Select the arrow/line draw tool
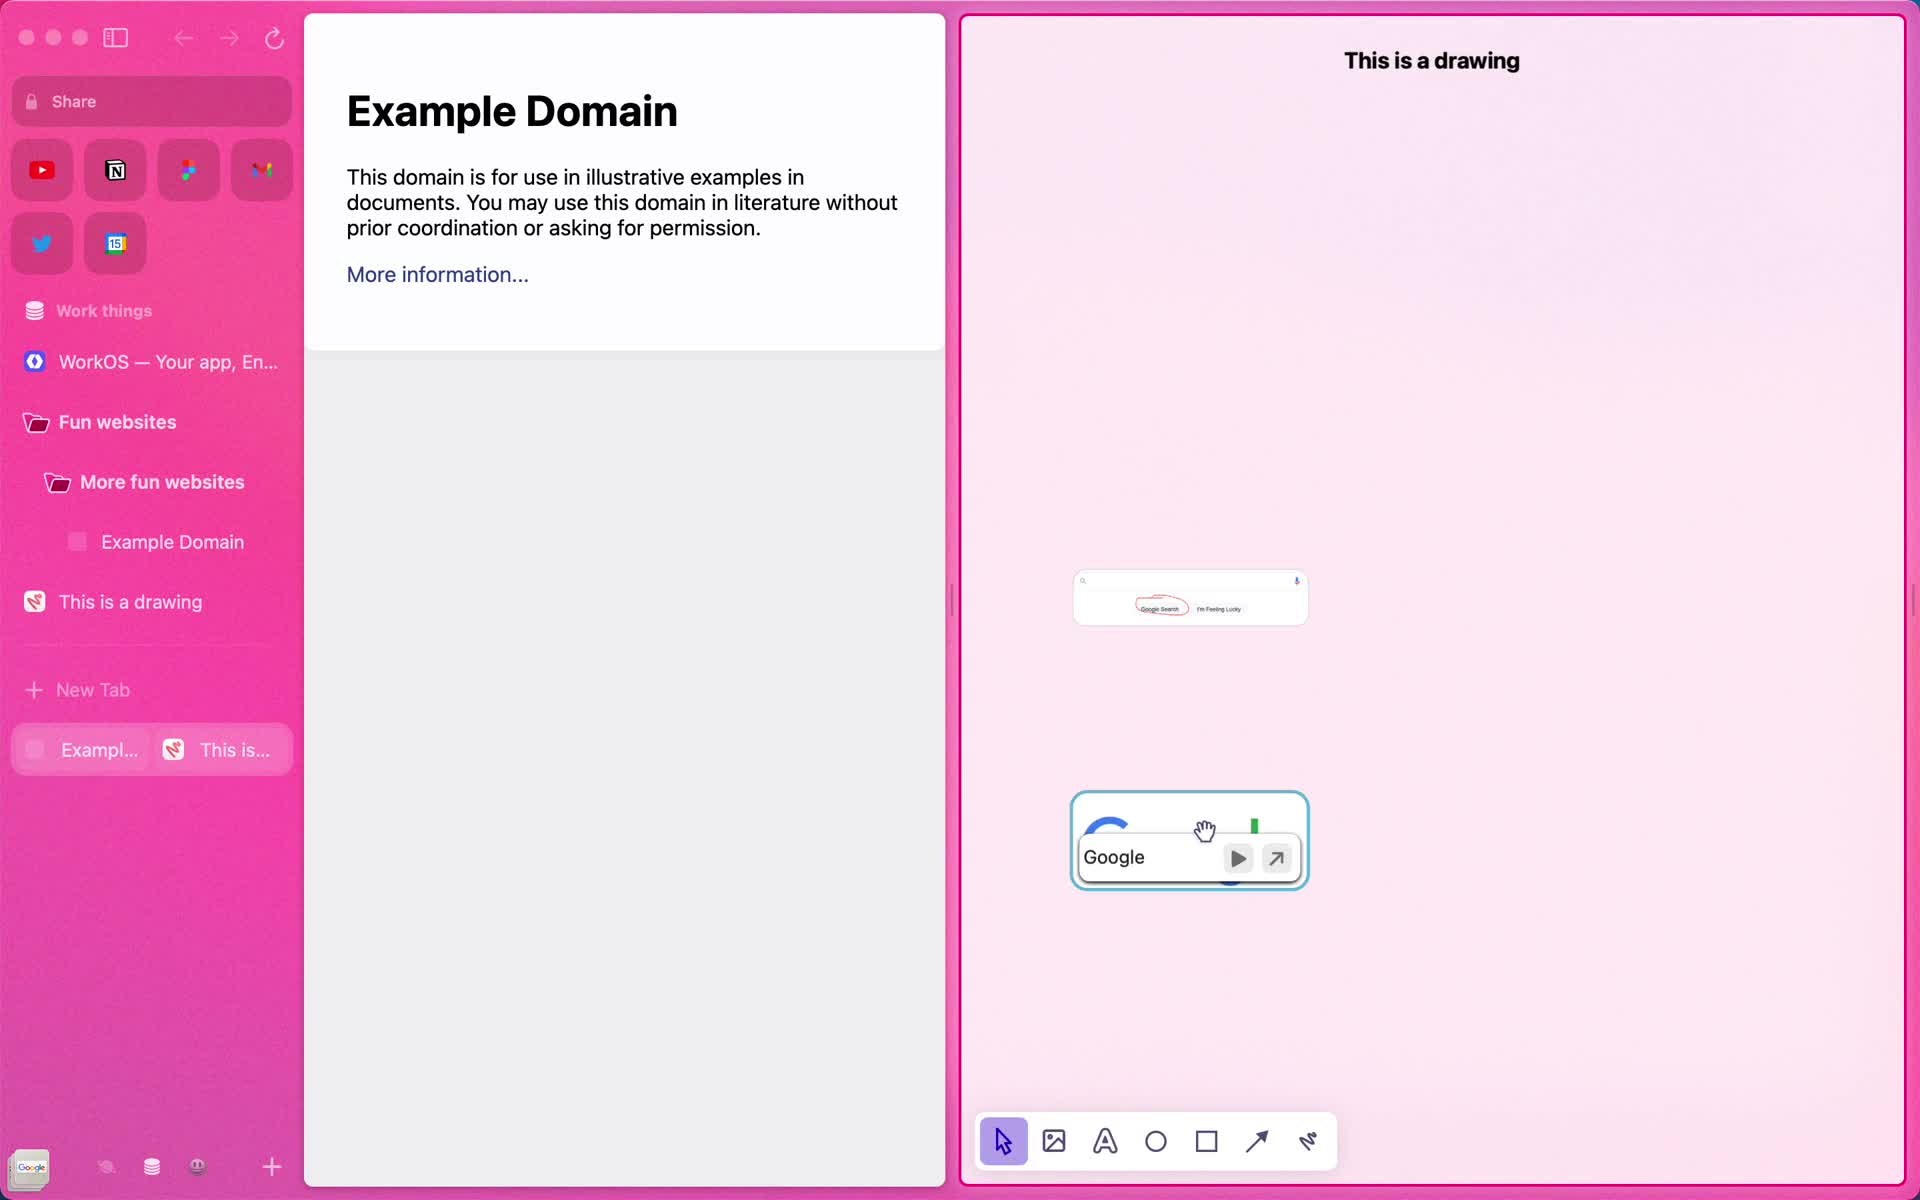The image size is (1920, 1200). (1257, 1141)
